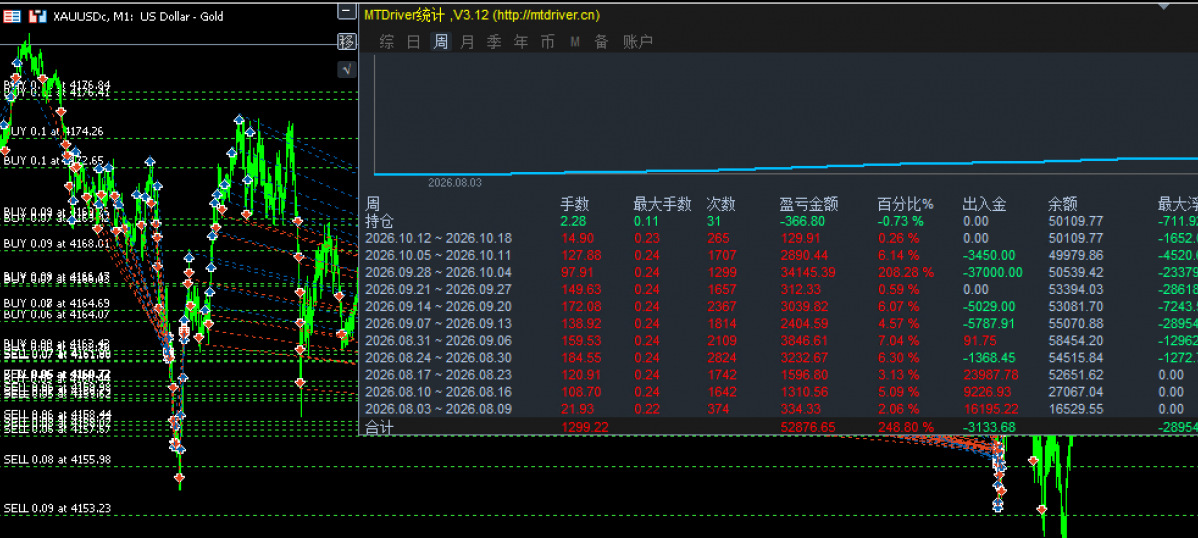The height and width of the screenshot is (538, 1198).
Task: Select the 持仓 open positions row
Action: (778, 222)
